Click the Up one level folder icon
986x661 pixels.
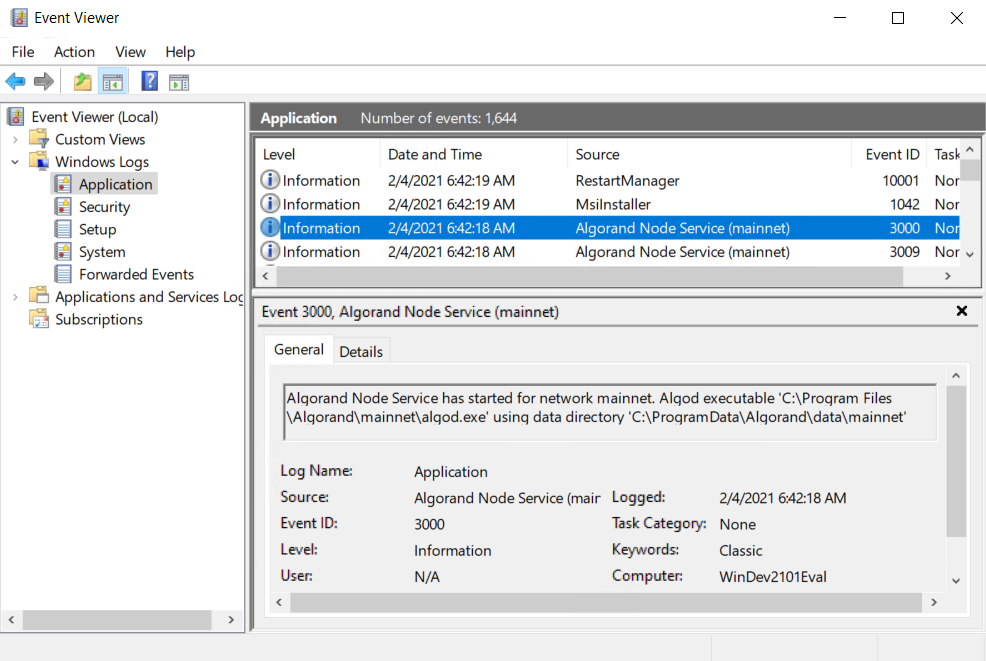82,82
